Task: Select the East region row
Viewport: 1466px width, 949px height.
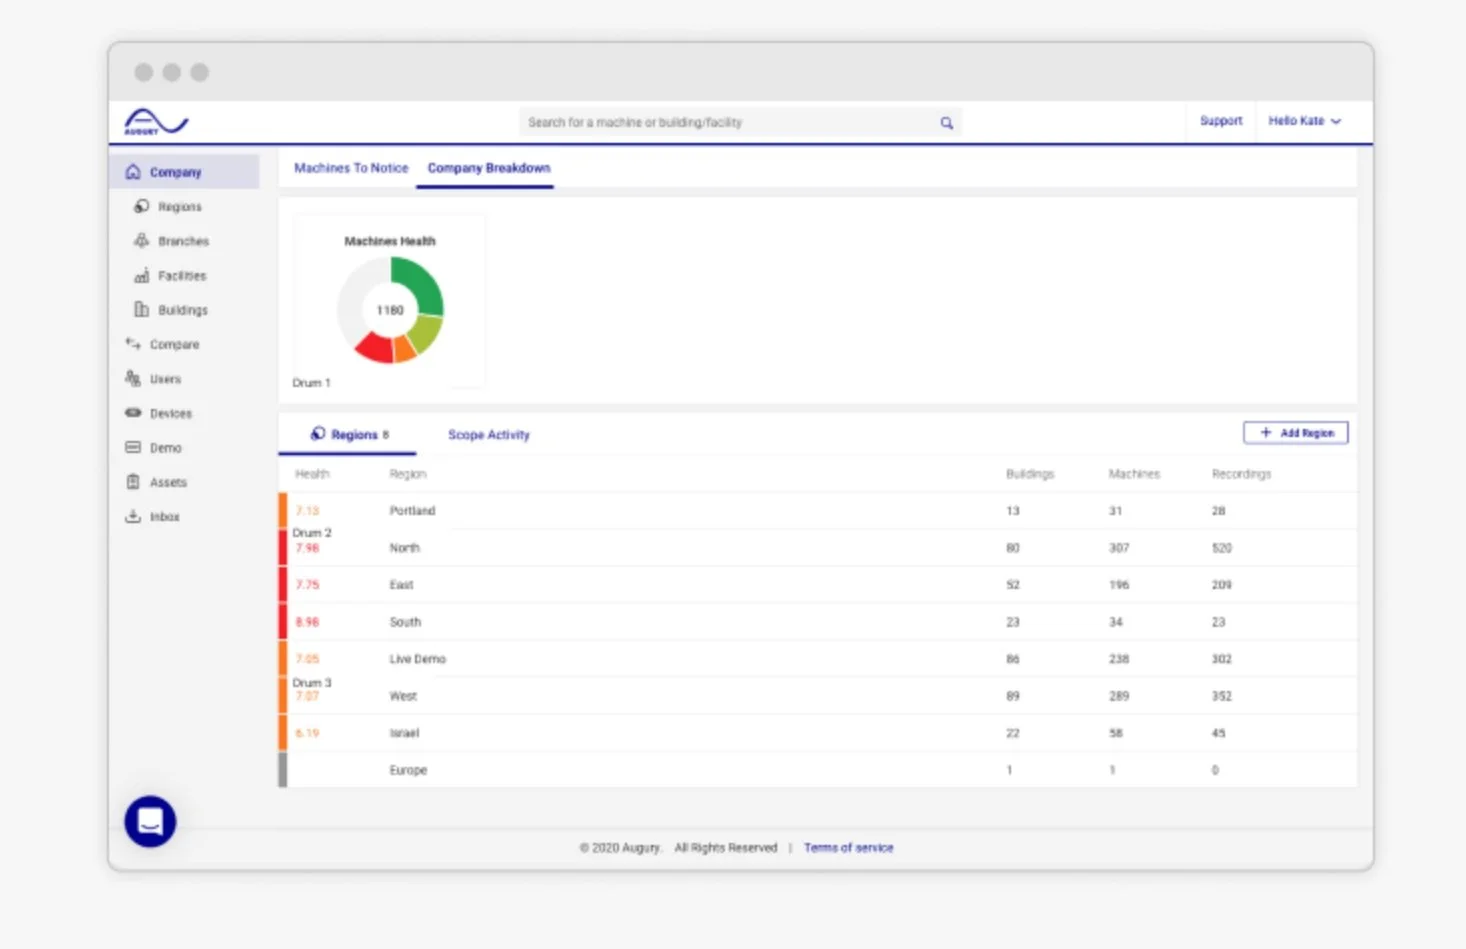Action: tap(818, 585)
